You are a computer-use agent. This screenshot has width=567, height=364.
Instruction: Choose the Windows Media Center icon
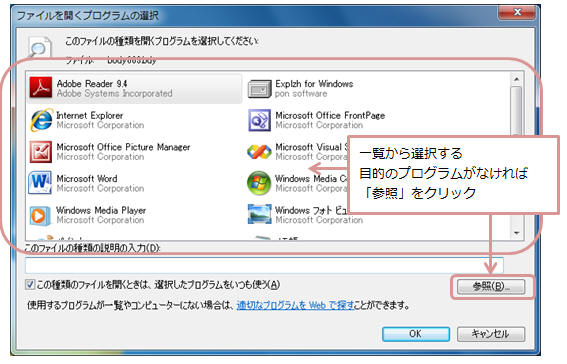[259, 183]
